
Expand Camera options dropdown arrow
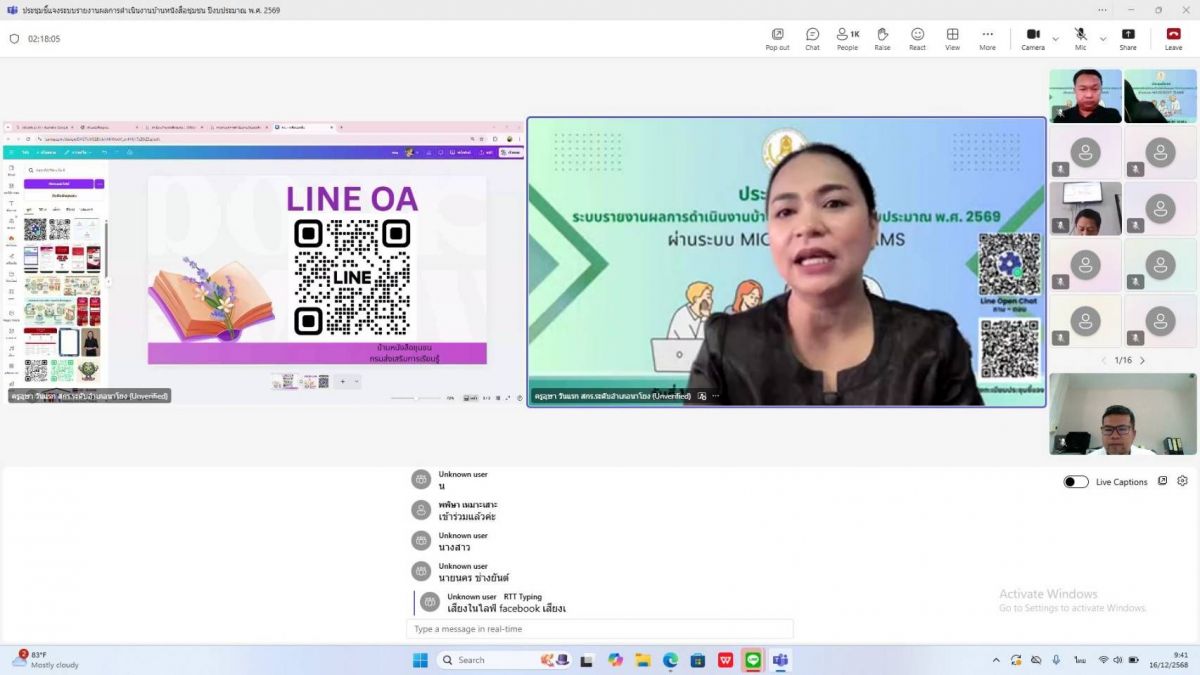tap(1055, 39)
